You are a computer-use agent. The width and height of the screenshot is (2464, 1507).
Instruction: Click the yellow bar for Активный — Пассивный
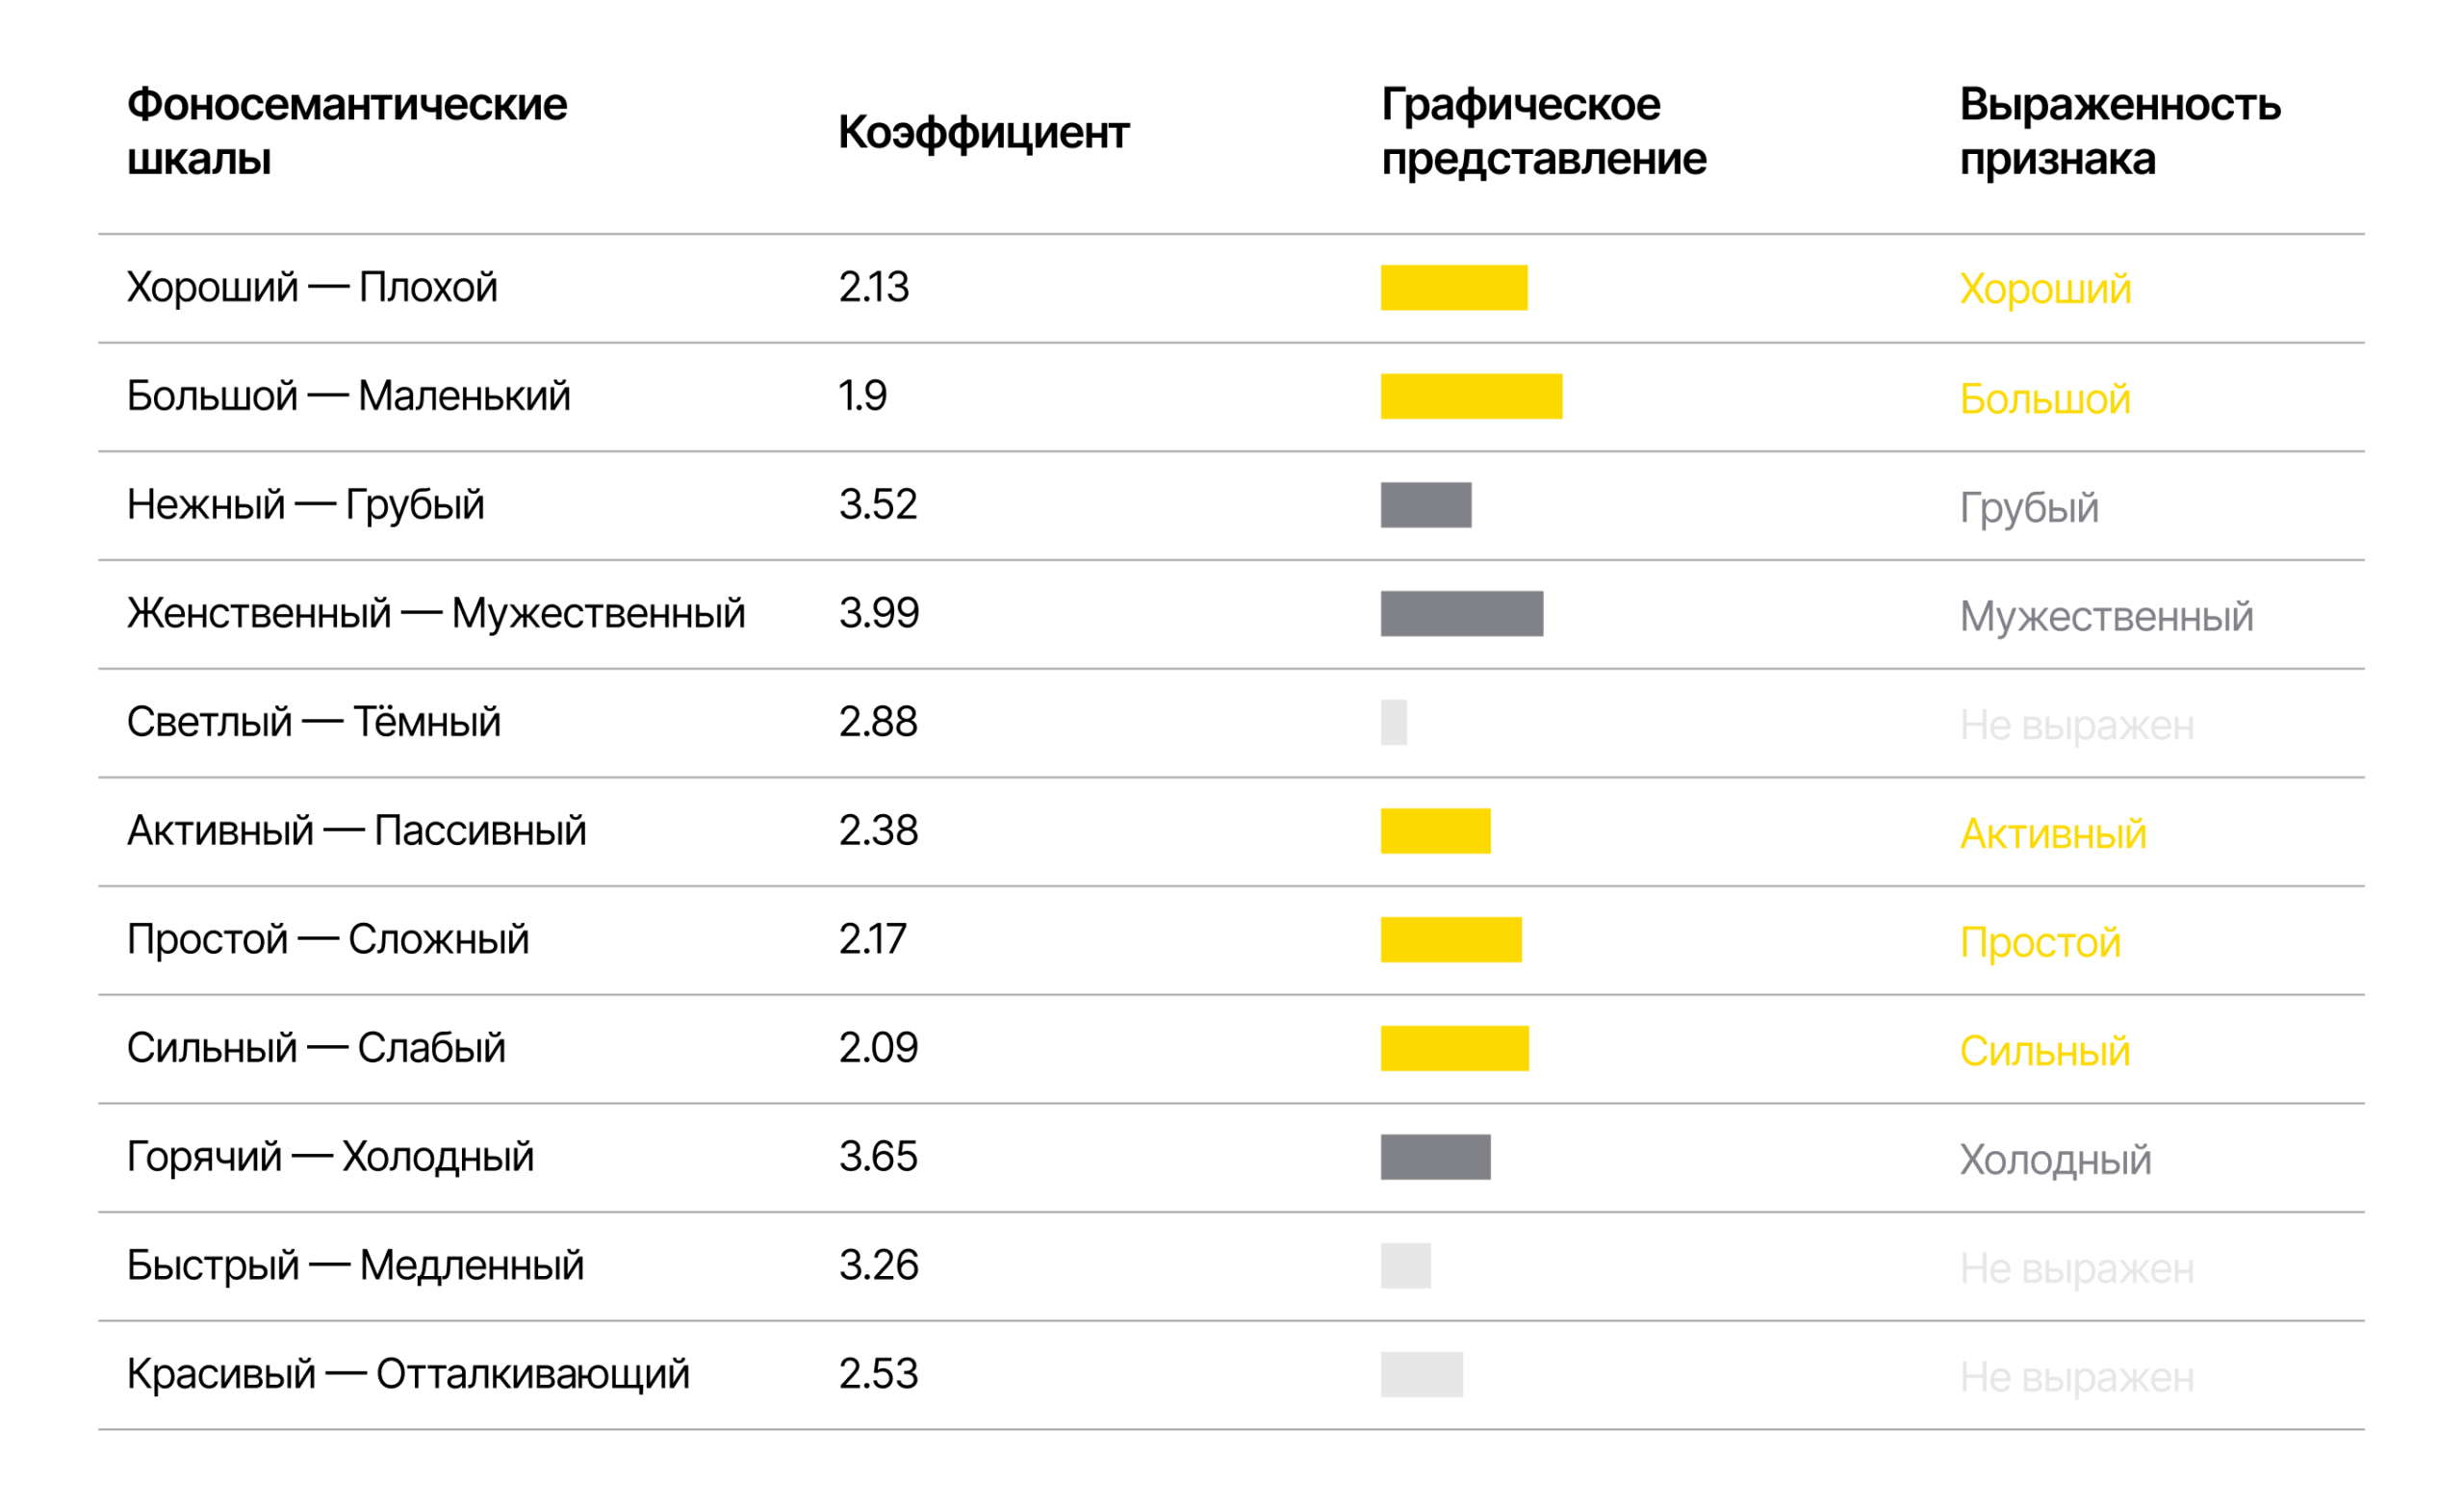coord(1435,831)
